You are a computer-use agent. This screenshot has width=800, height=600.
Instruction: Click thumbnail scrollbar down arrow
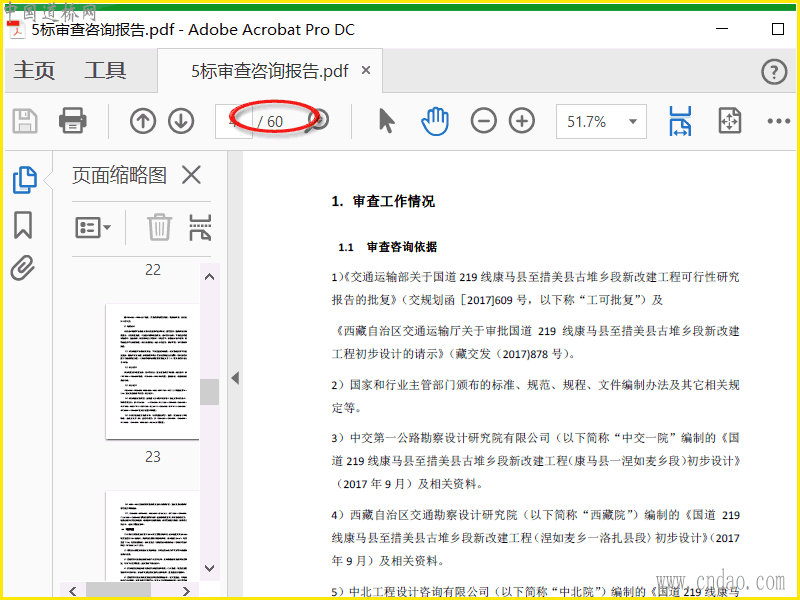(209, 568)
